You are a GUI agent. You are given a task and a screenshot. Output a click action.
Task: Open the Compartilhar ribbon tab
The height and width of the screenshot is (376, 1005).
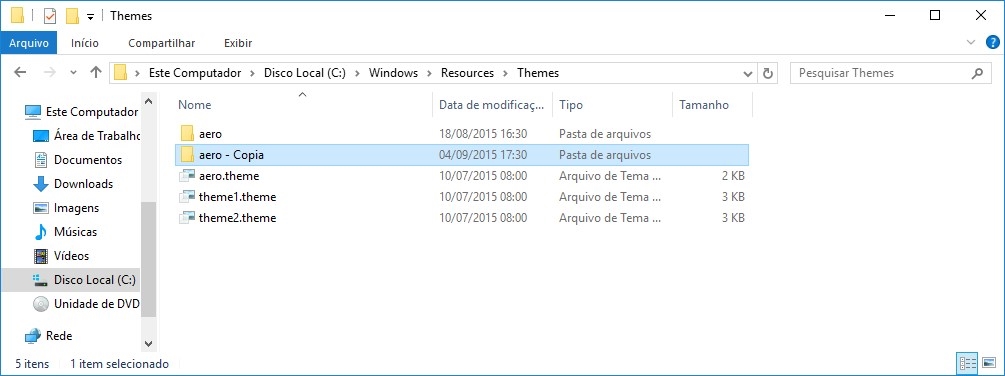click(x=162, y=43)
